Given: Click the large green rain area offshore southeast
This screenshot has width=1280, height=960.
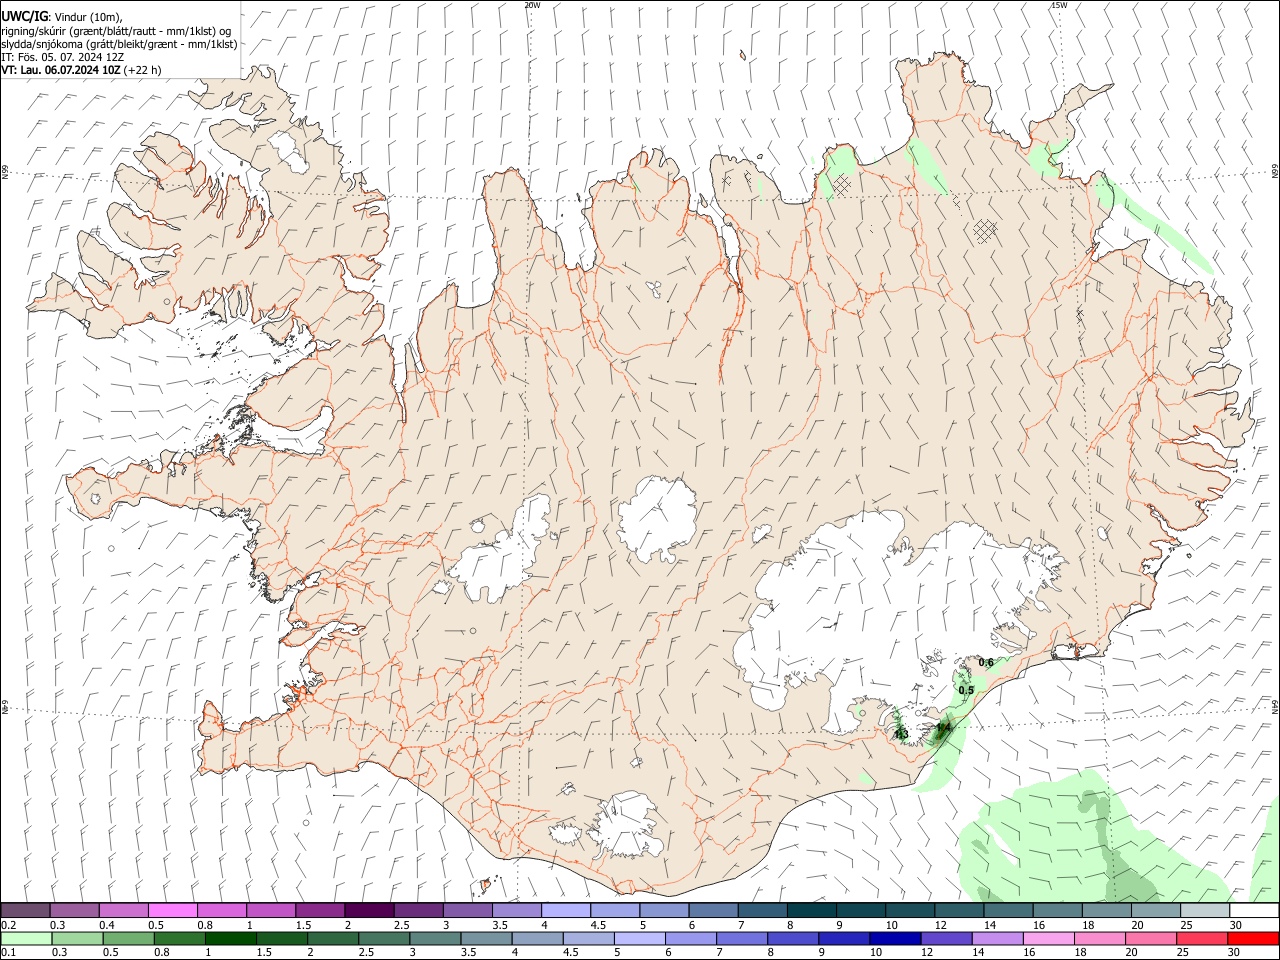Looking at the screenshot, I should [x=1090, y=840].
